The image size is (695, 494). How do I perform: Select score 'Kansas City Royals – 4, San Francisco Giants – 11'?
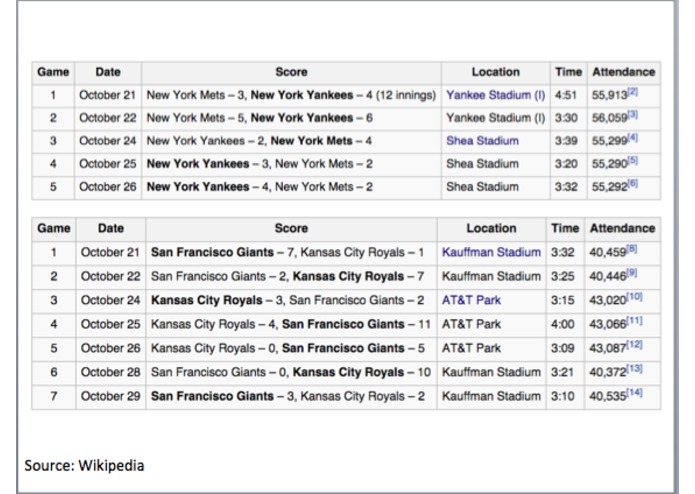[x=291, y=324]
